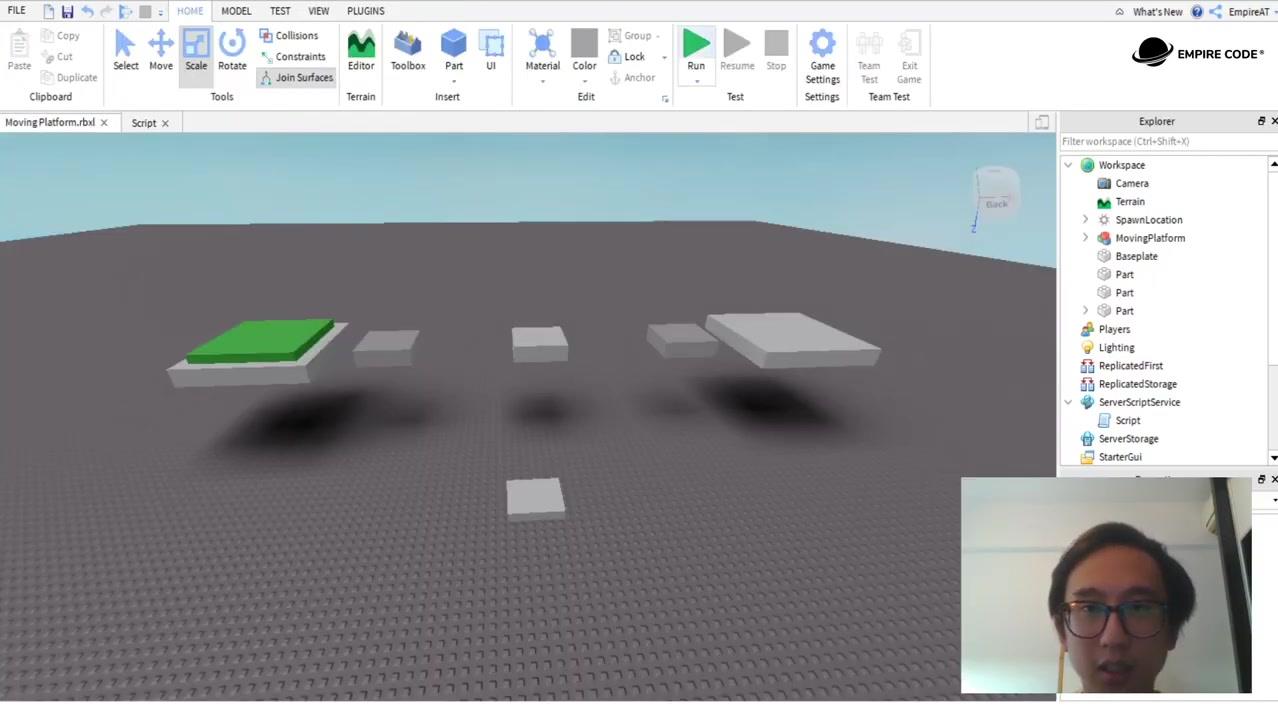Screen dimensions: 1278x720
Task: Activate the Rotate tool
Action: pyautogui.click(x=232, y=50)
